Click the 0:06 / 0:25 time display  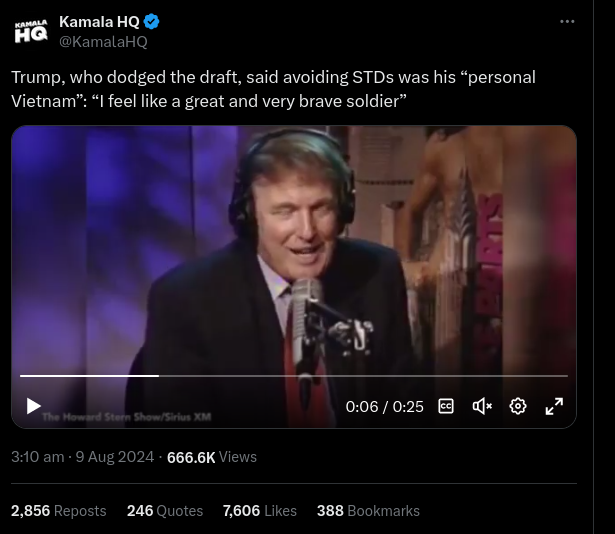[x=385, y=407]
